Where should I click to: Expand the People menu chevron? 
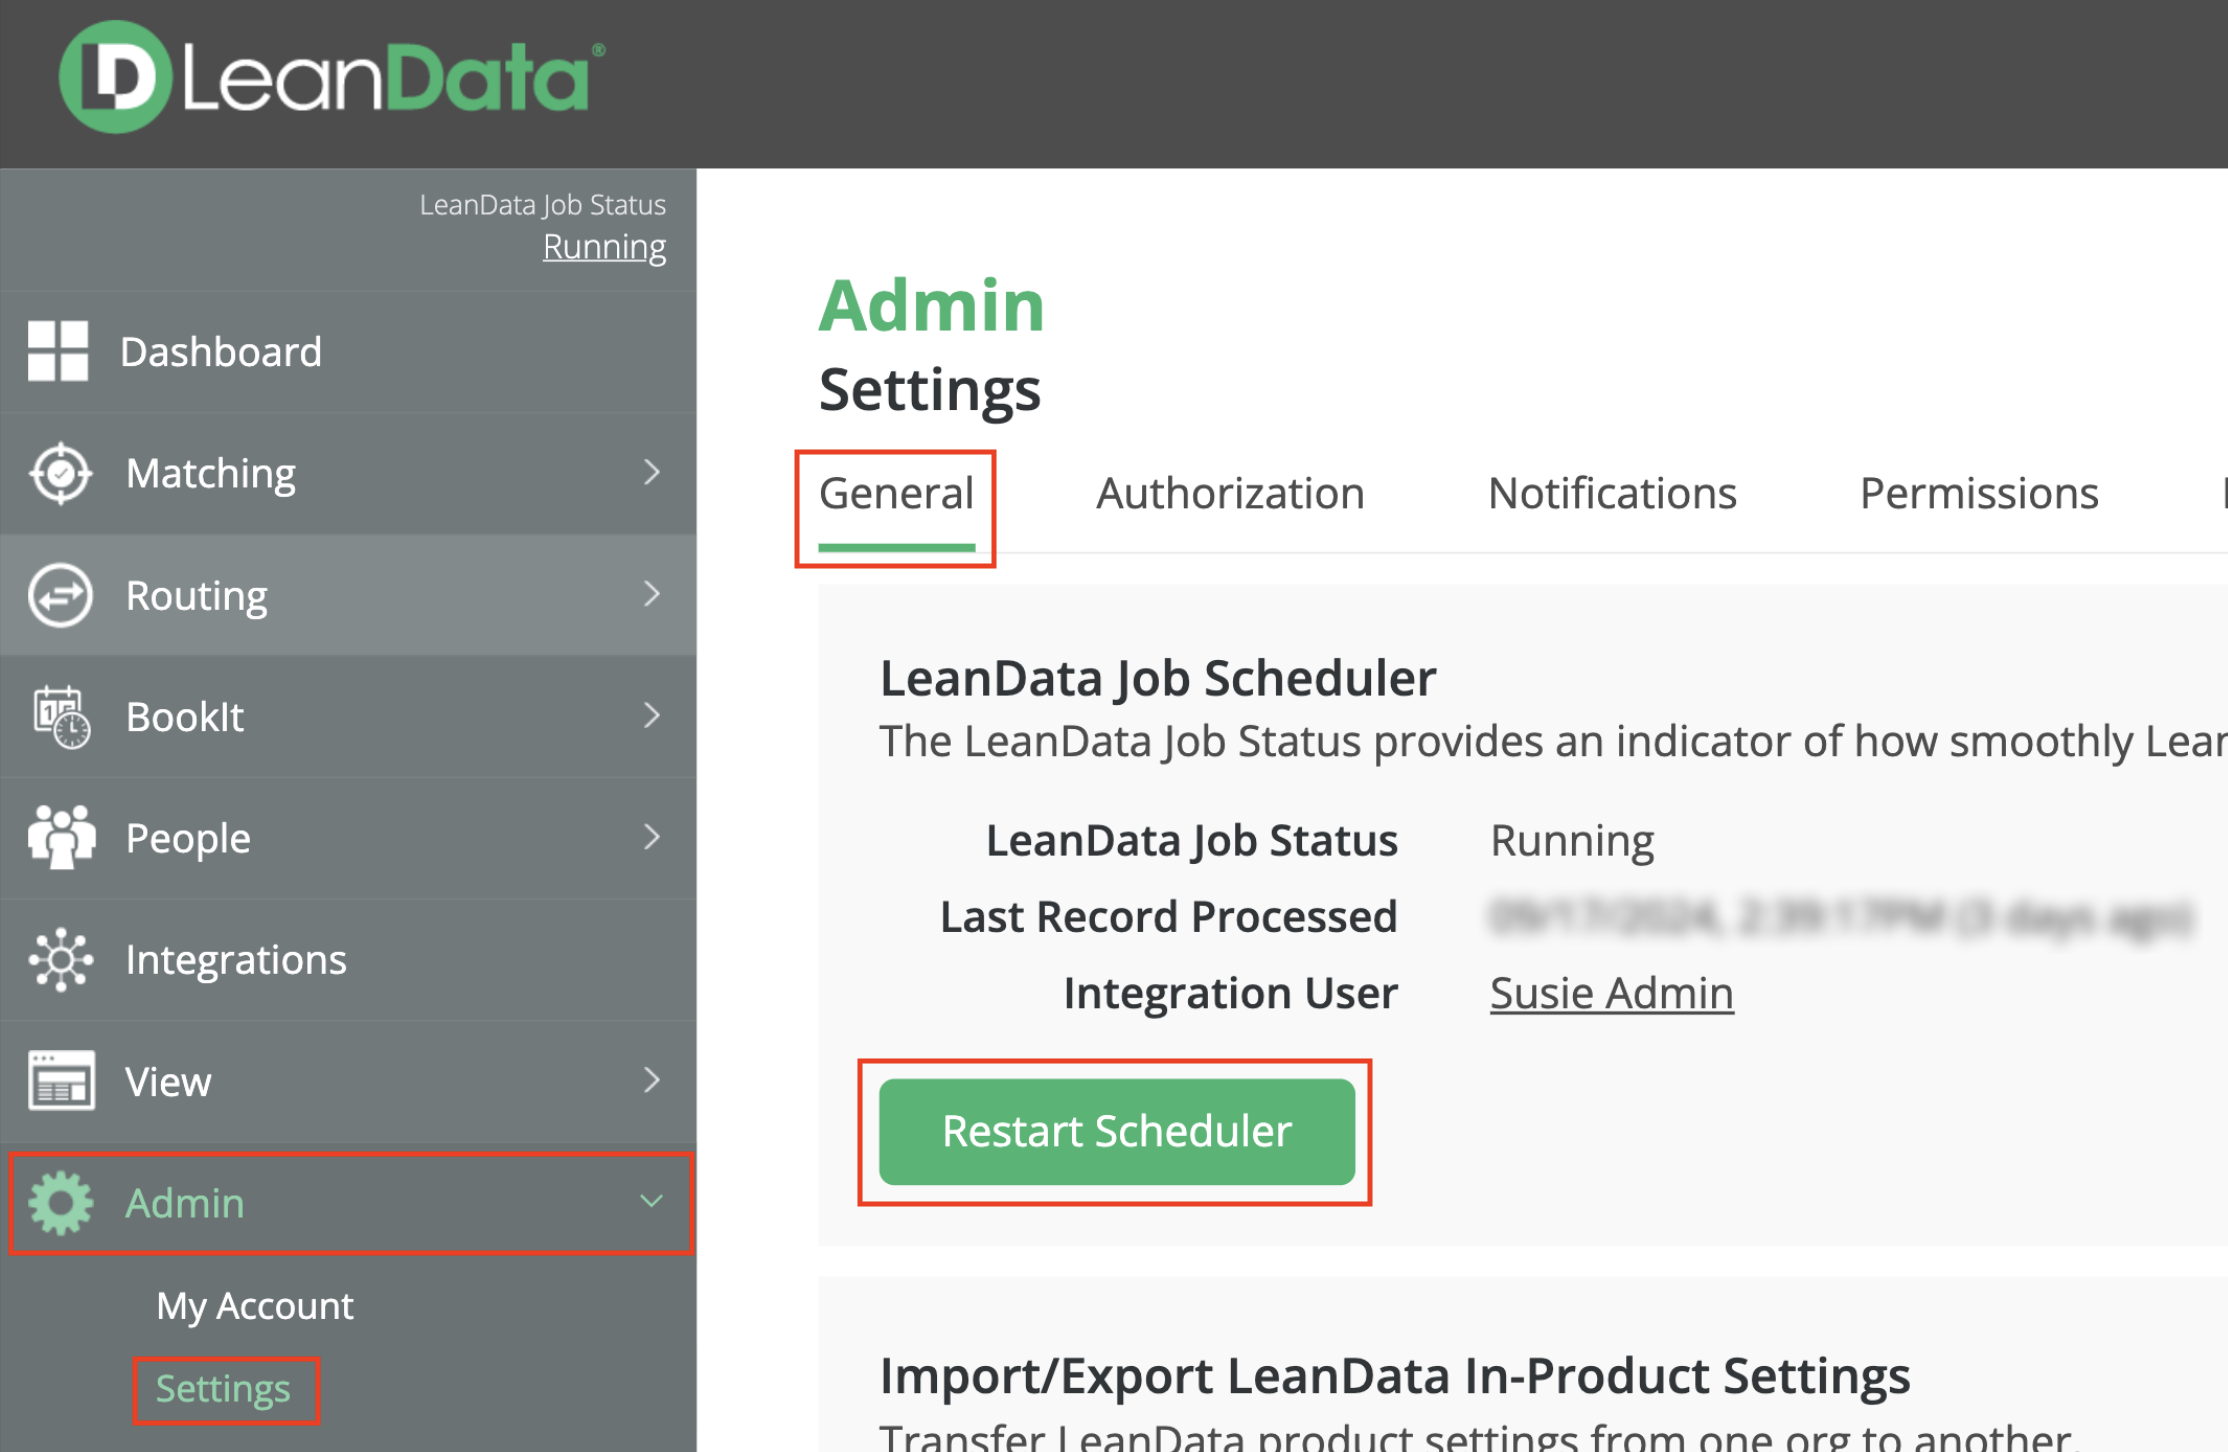(x=652, y=837)
